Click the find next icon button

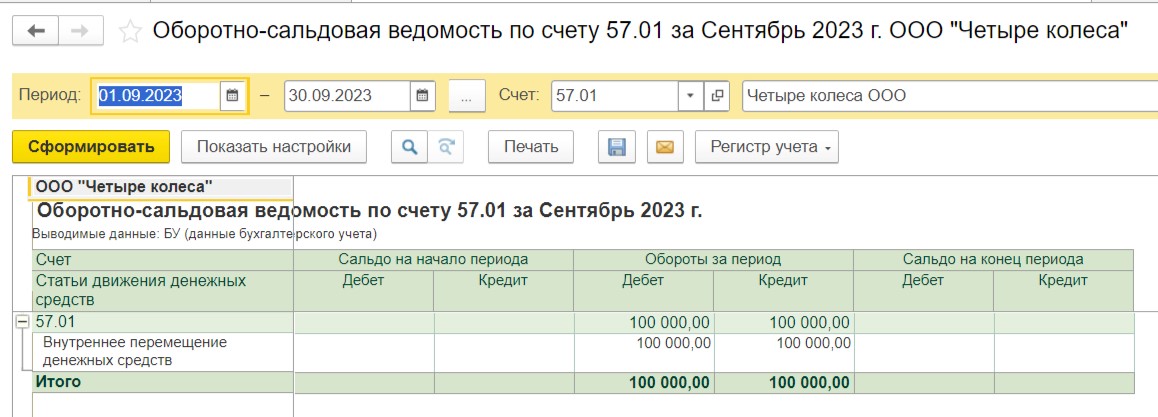pos(445,146)
